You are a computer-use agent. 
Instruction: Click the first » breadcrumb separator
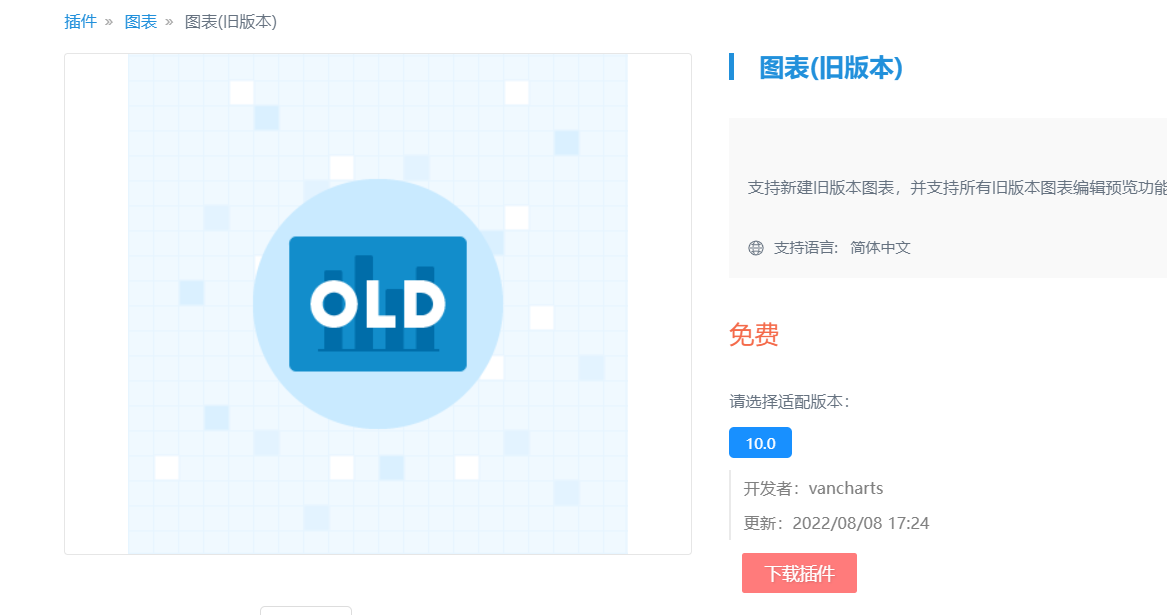coord(109,22)
